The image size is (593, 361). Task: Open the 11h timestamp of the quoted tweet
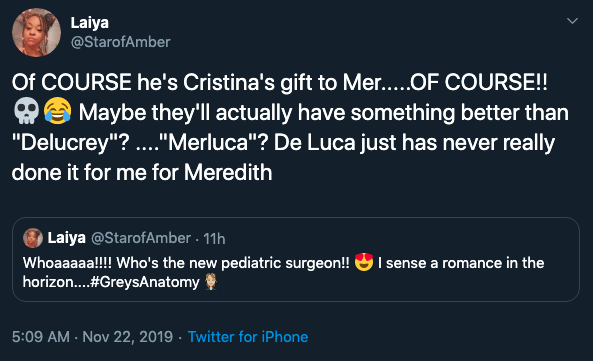pos(214,239)
